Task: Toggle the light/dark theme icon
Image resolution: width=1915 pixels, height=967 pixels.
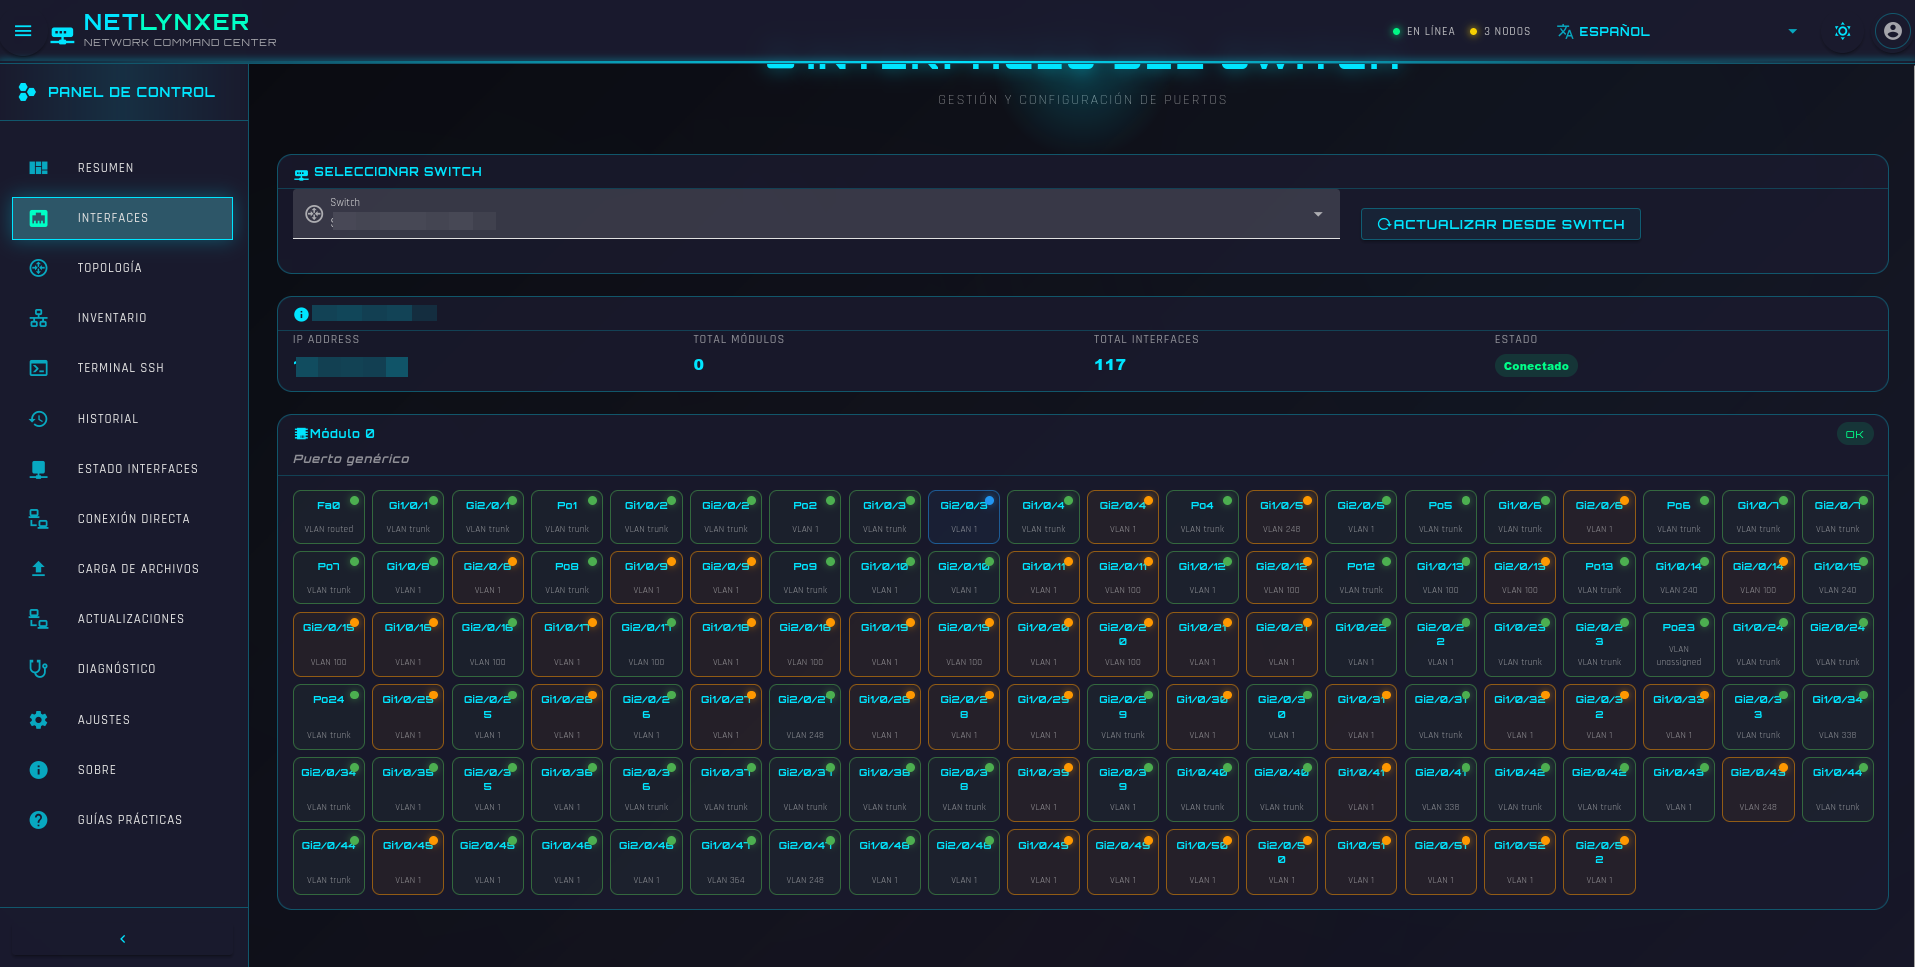Action: 1842,31
